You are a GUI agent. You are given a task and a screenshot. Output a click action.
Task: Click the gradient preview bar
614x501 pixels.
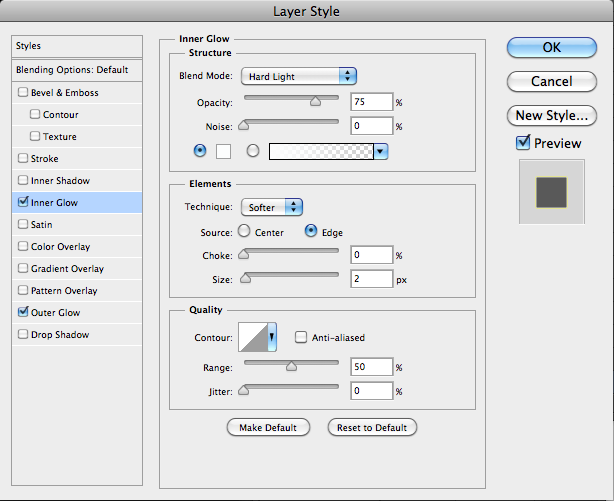pos(321,151)
